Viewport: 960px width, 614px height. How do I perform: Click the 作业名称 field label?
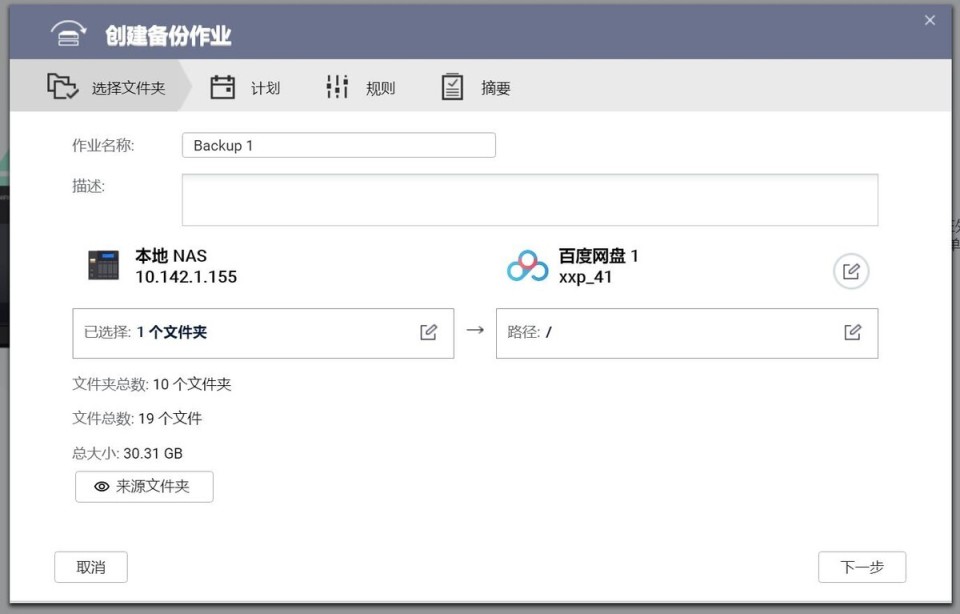tap(103, 145)
